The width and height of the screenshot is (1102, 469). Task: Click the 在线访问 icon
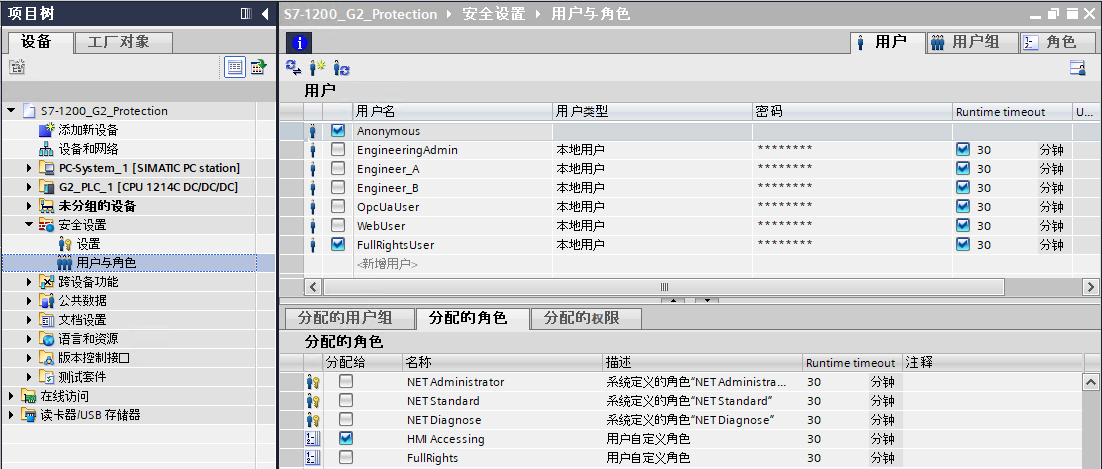(x=28, y=396)
